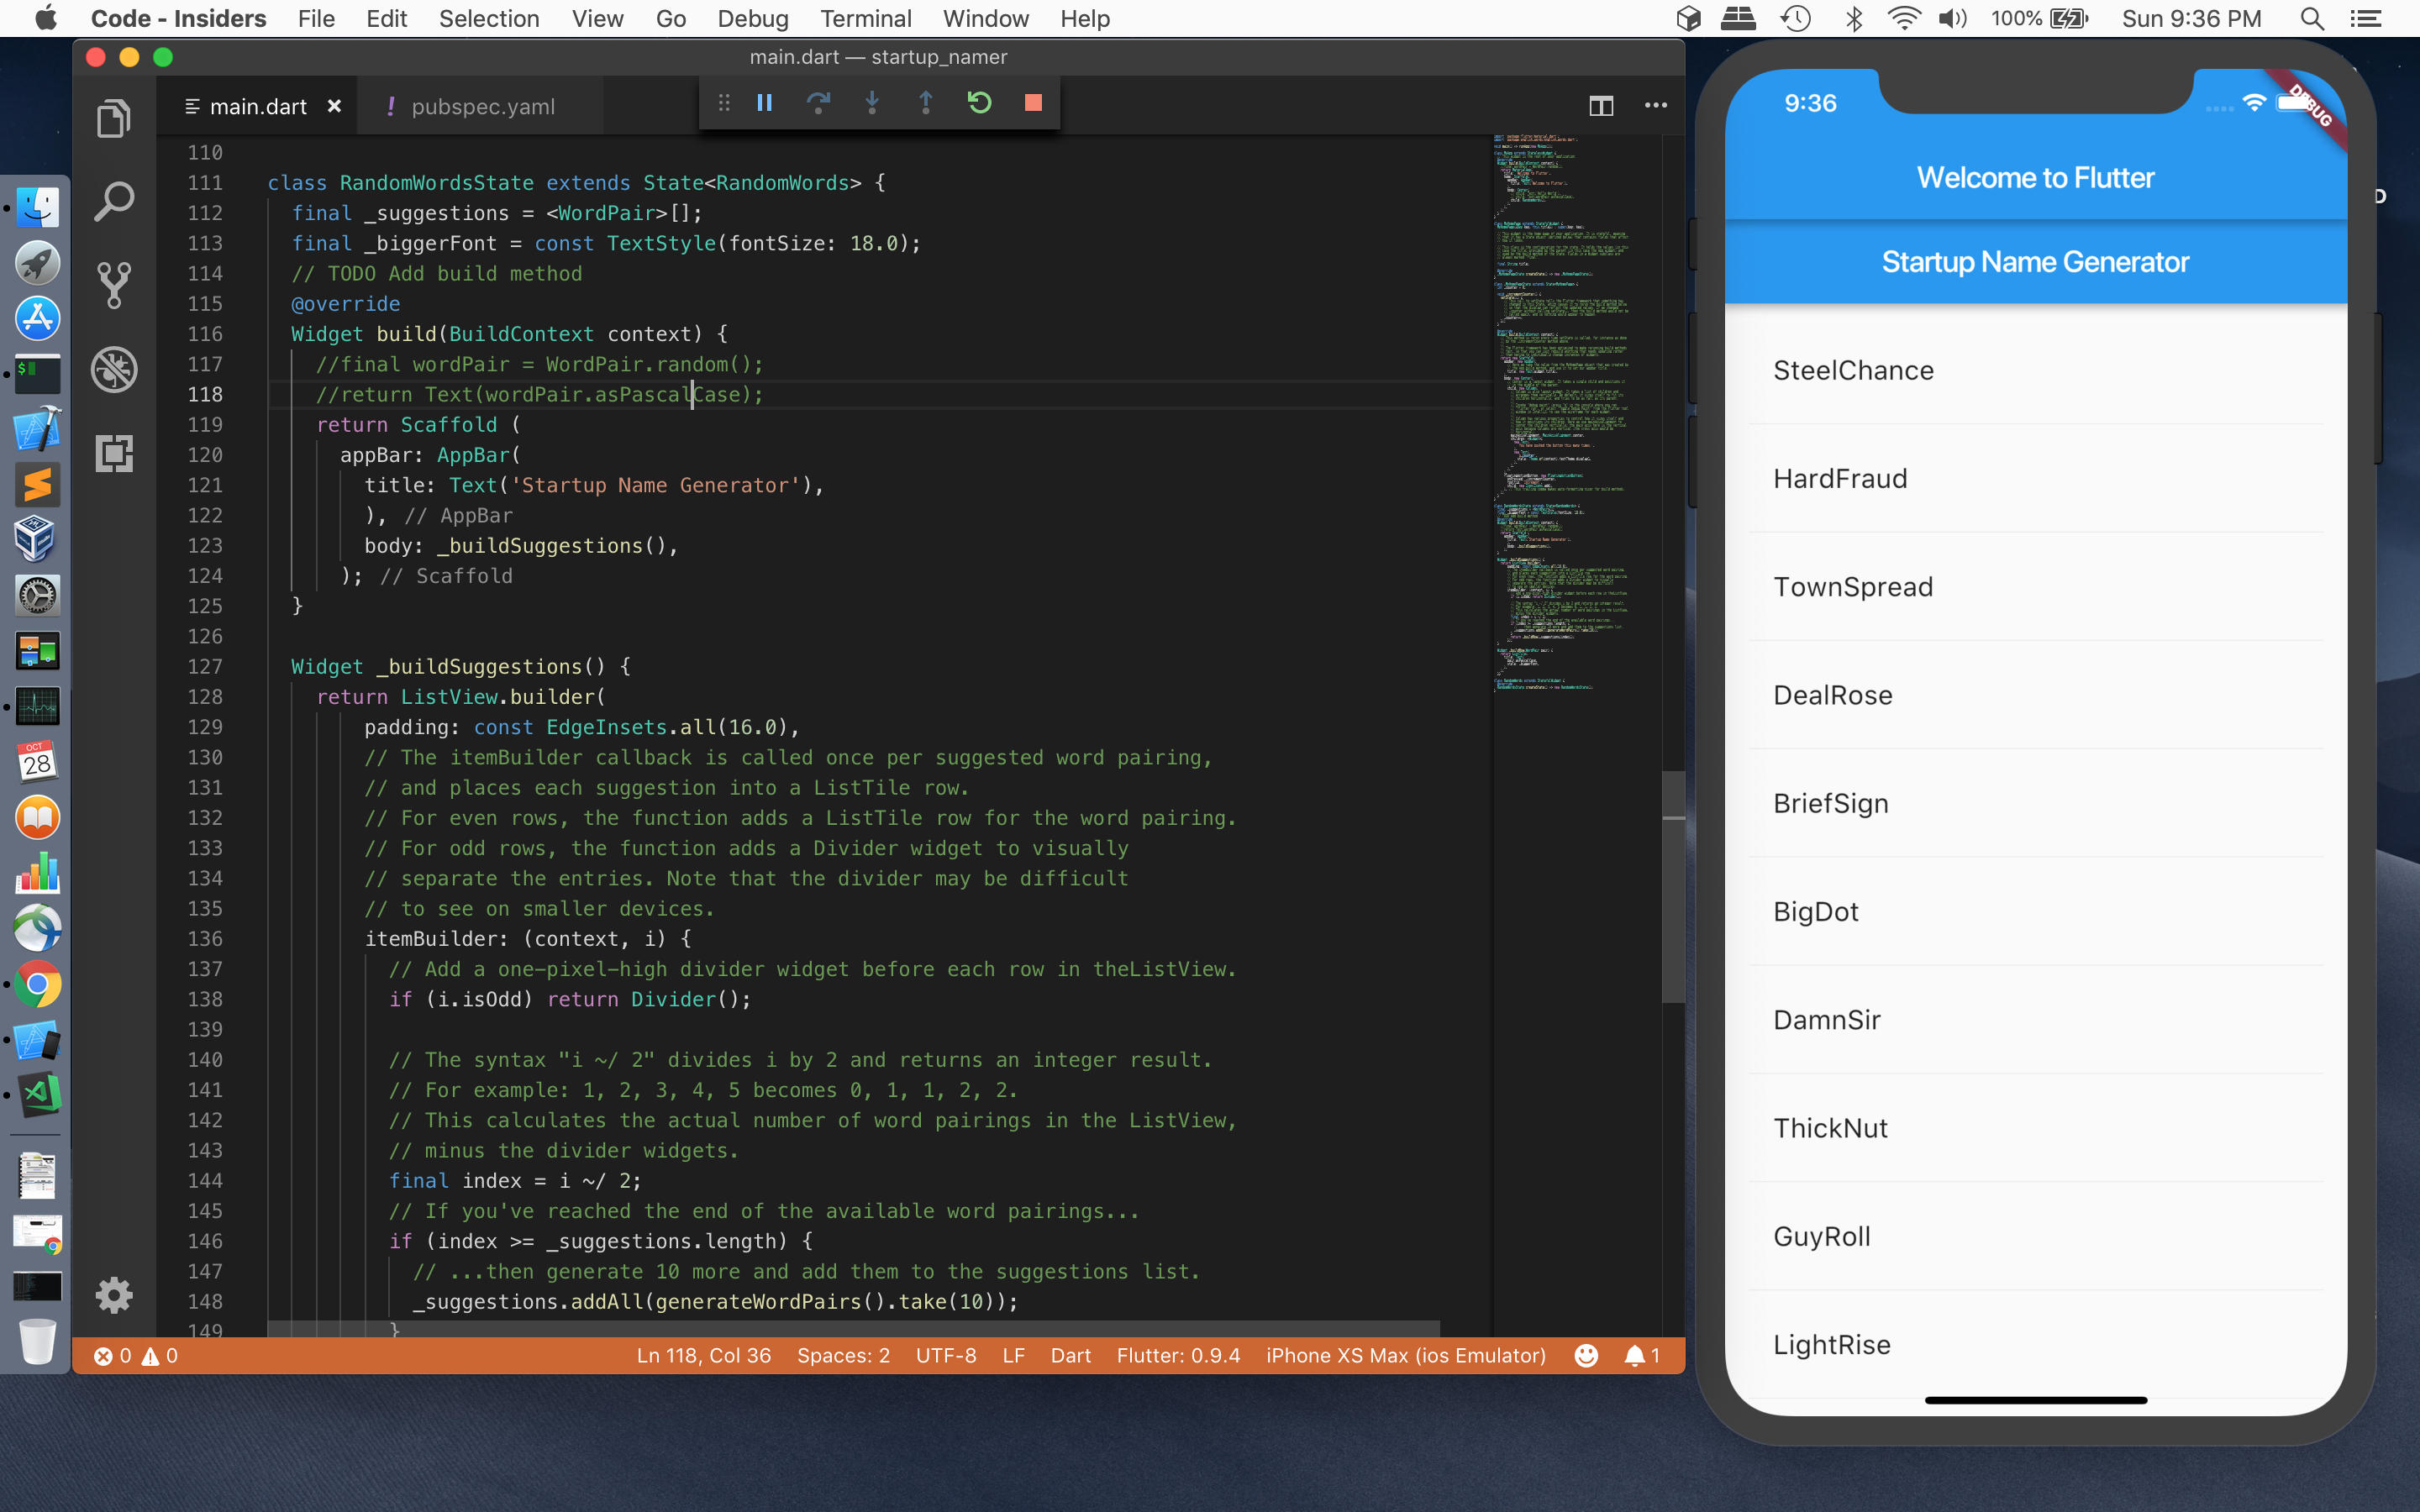Tap the simulator home indicator bar

[x=2035, y=1400]
